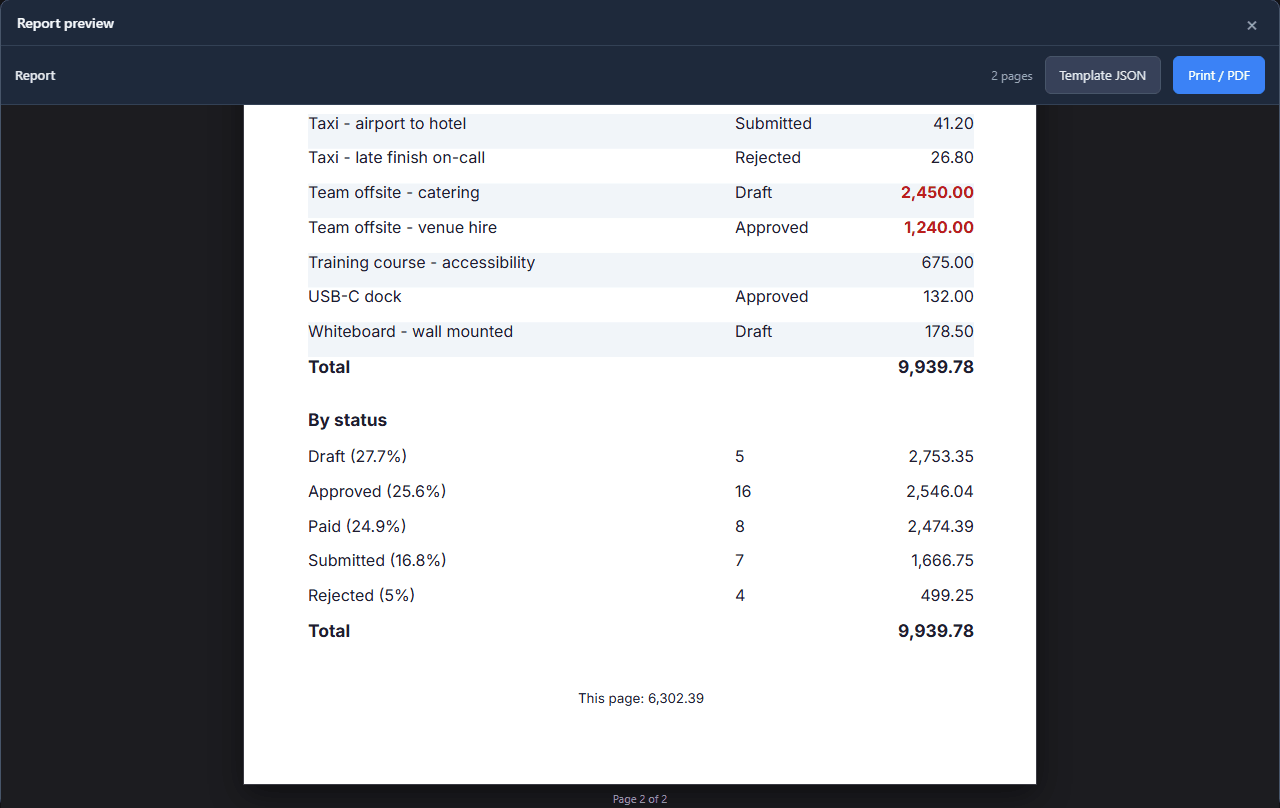This screenshot has width=1280, height=808.
Task: Select the red amount 1,240.00
Action: [938, 227]
